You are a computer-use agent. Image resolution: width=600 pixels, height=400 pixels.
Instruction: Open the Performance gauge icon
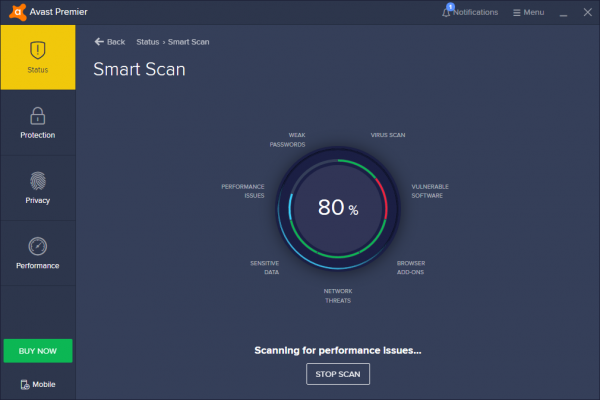tap(37, 245)
